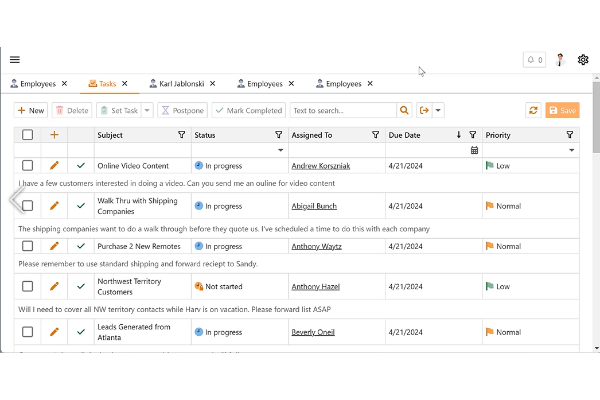Image resolution: width=600 pixels, height=400 pixels.
Task: Mark Walk Thru with Shipping Companies as completed with the checkmark icon
Action: tap(81, 205)
